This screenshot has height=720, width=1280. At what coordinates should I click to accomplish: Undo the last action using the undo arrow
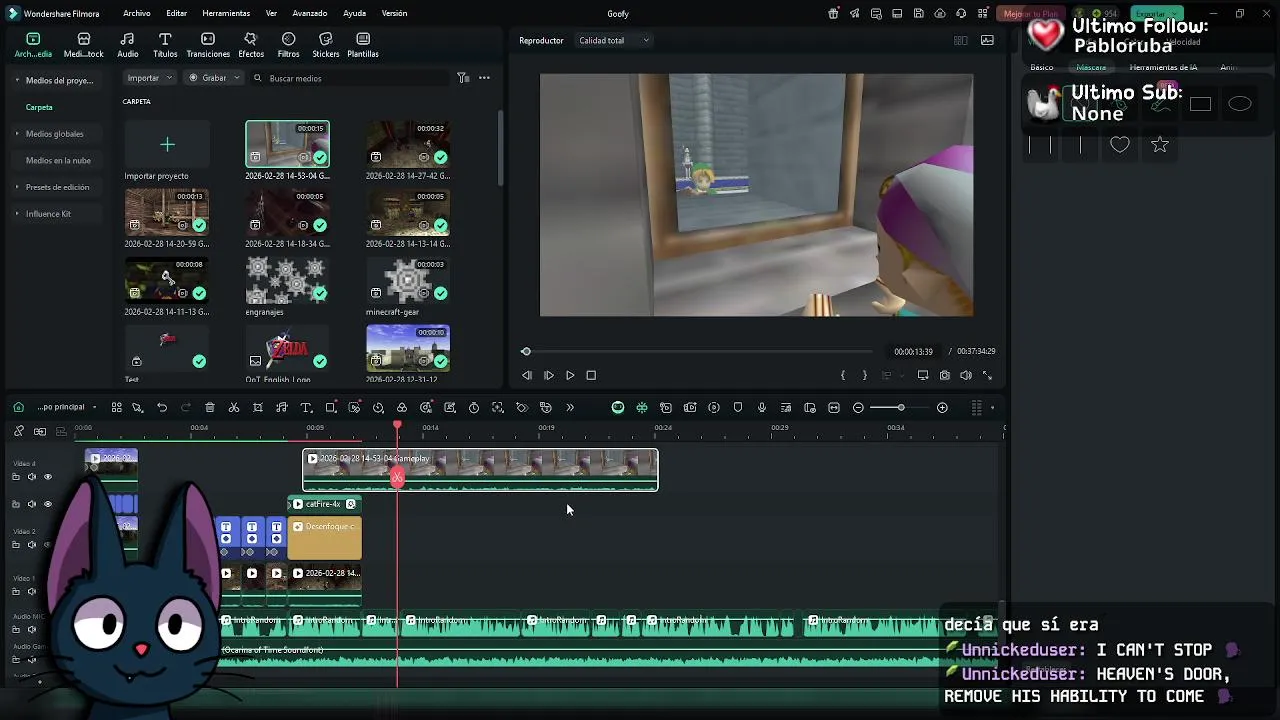(x=162, y=408)
